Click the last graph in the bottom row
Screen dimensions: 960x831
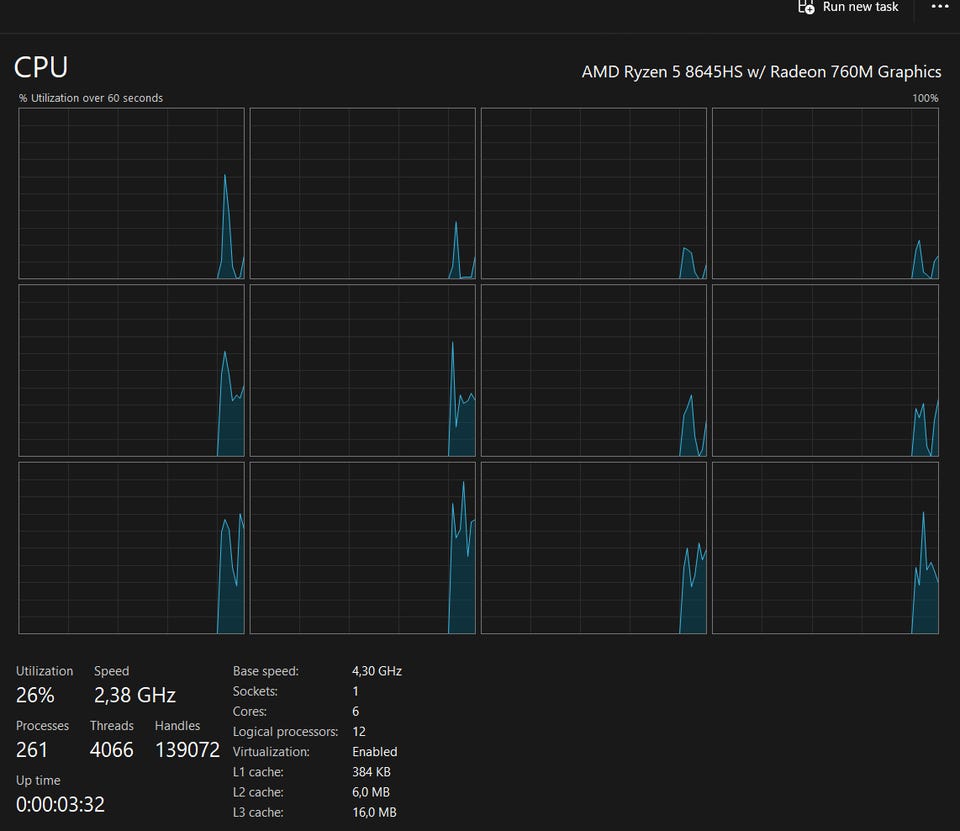pos(825,547)
